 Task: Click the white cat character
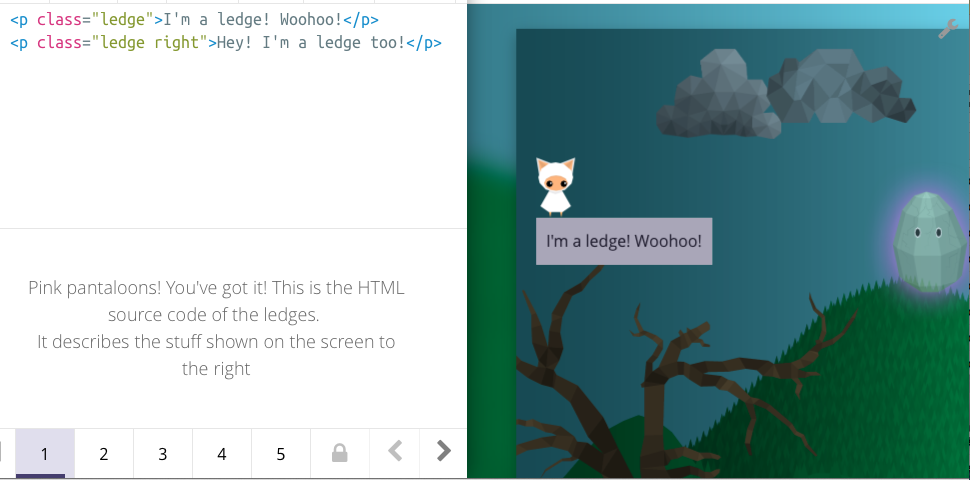pyautogui.click(x=556, y=186)
